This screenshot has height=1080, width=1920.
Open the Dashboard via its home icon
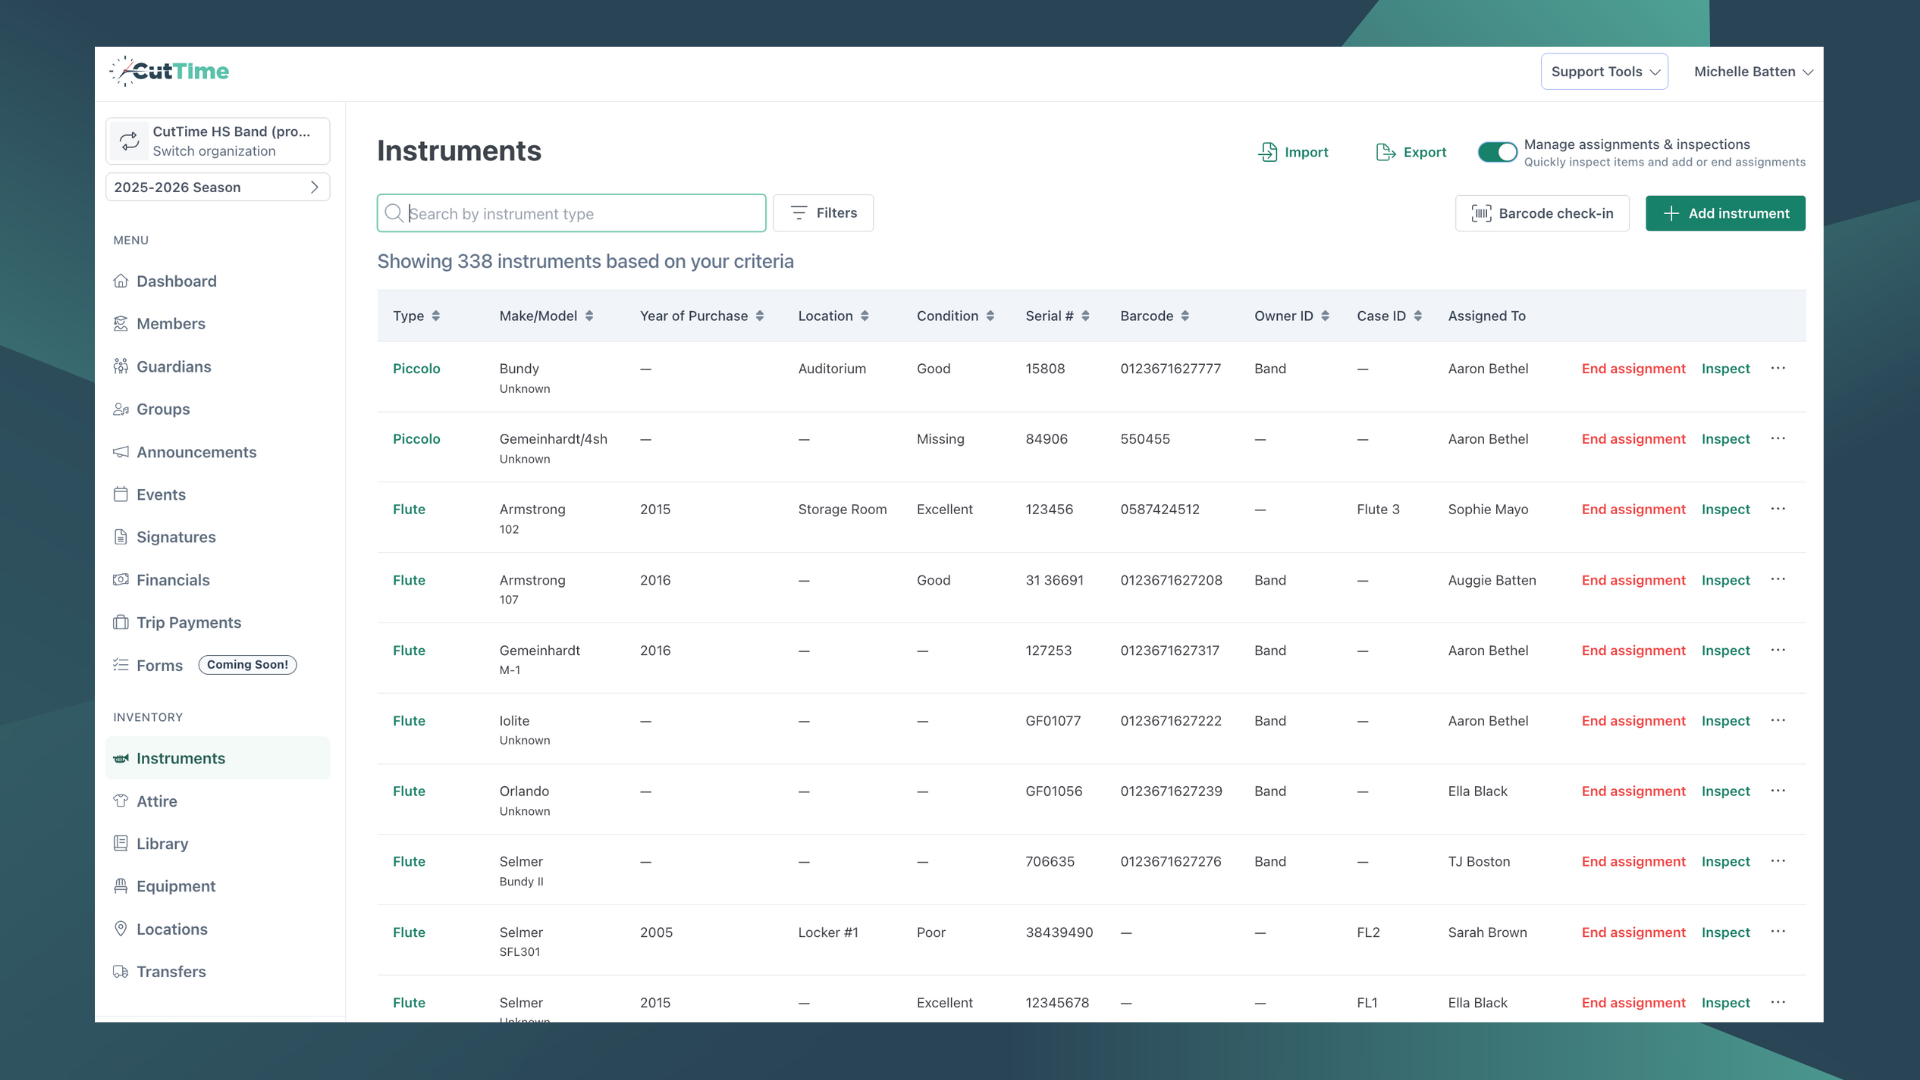pyautogui.click(x=121, y=281)
